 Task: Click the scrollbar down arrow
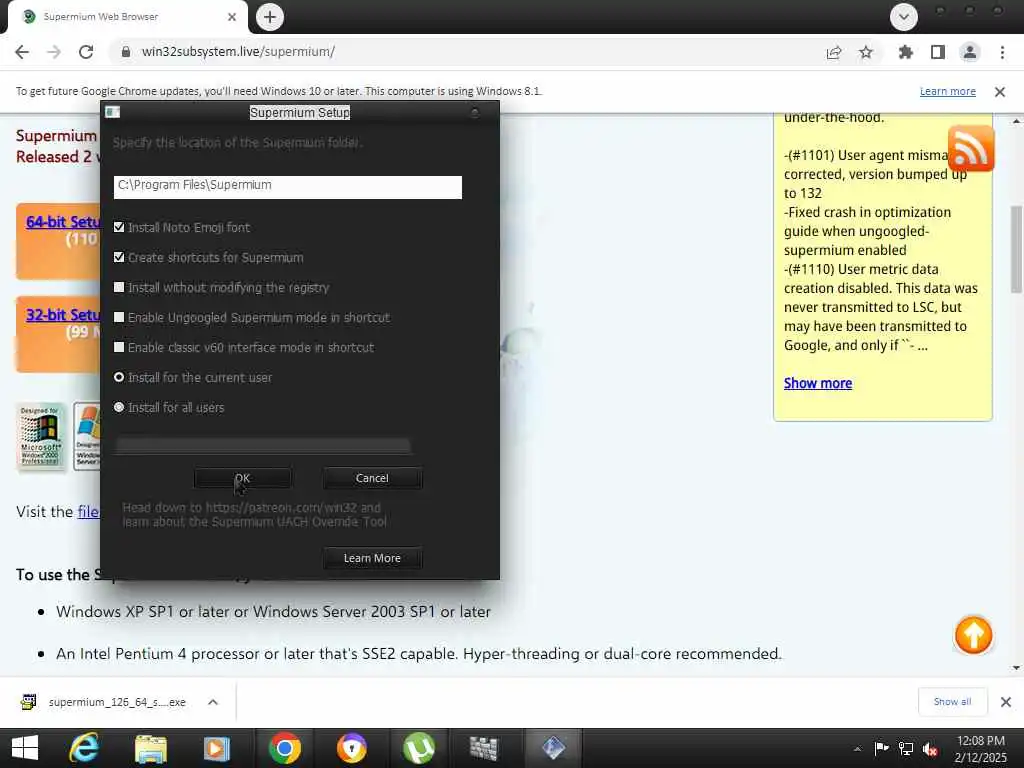pos(1016,667)
